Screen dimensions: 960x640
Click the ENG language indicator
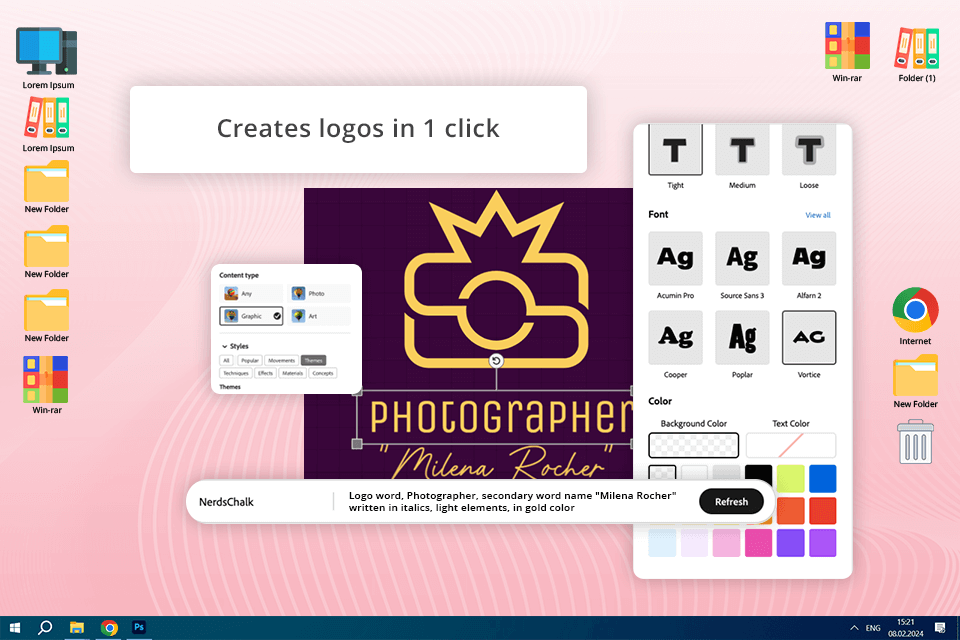873,628
